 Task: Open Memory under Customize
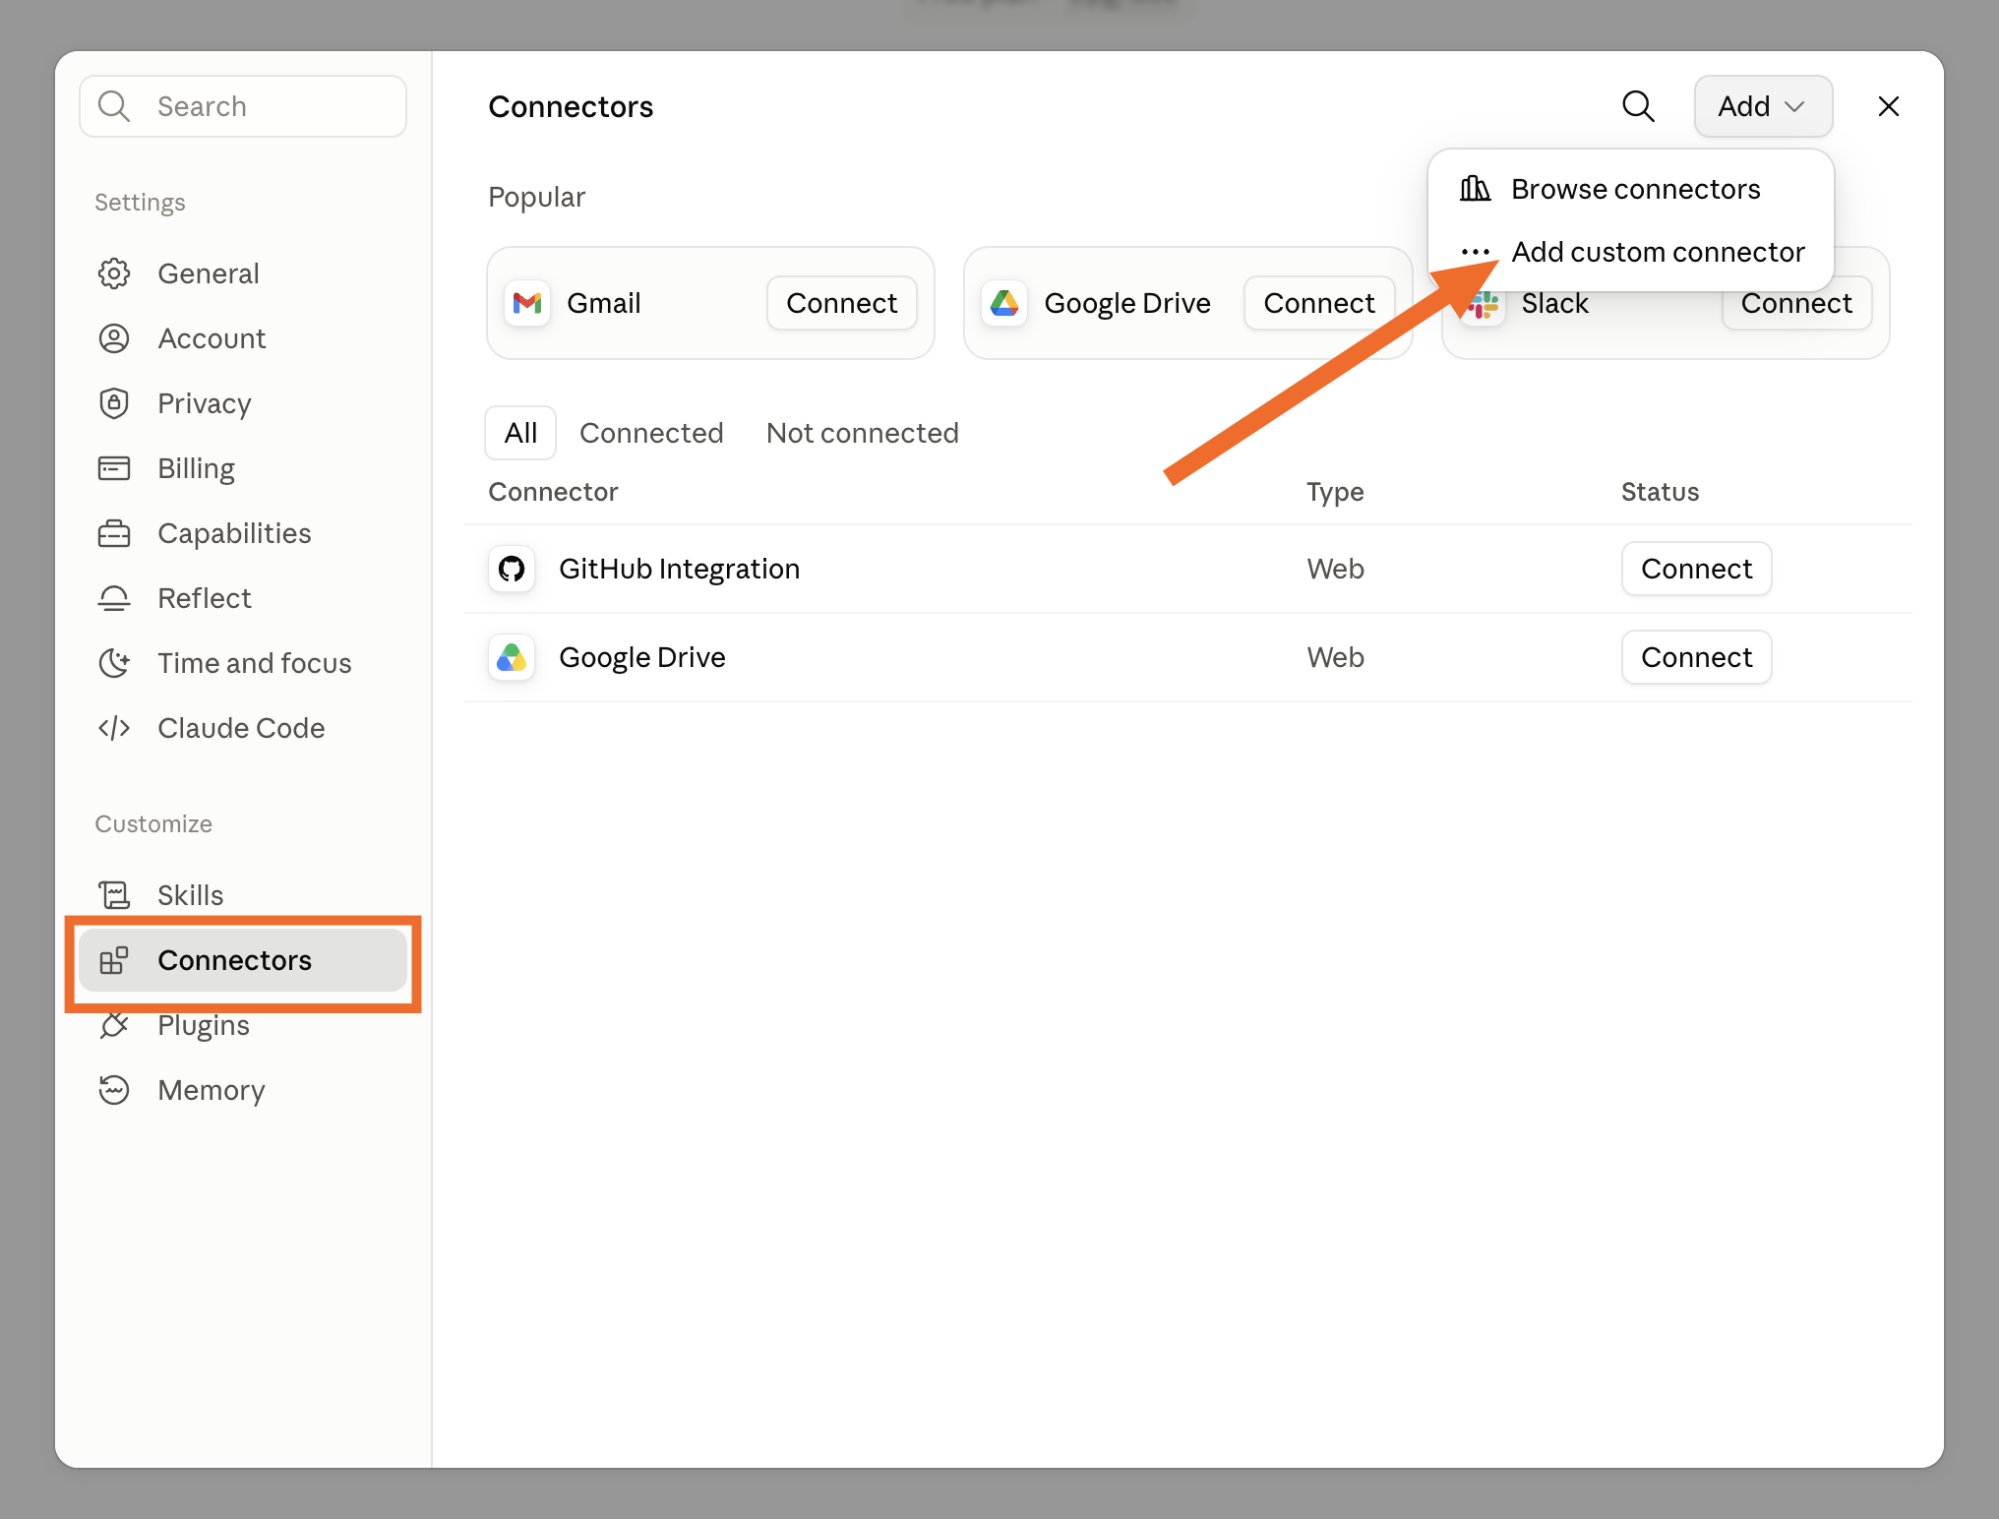coord(243,1090)
